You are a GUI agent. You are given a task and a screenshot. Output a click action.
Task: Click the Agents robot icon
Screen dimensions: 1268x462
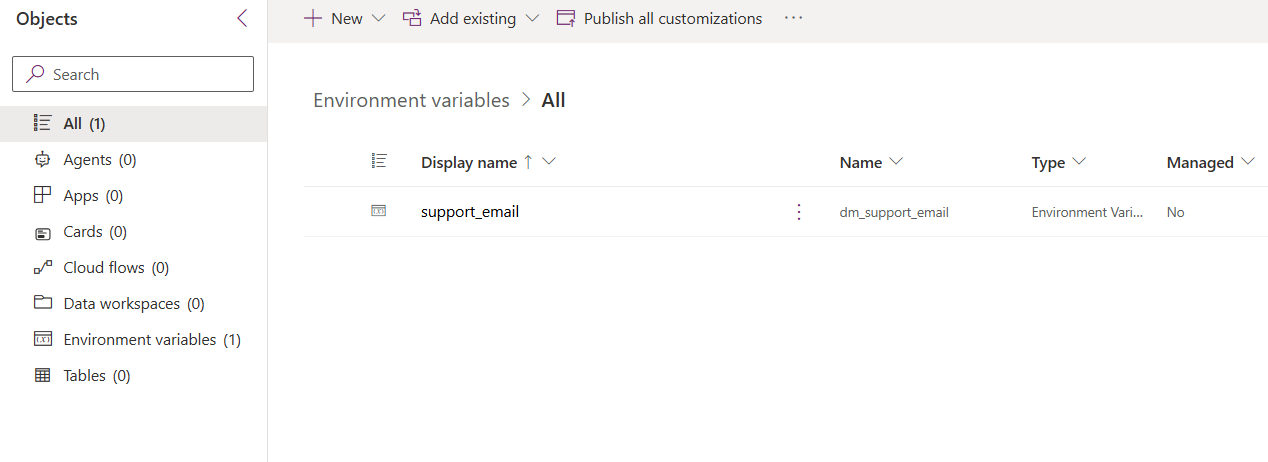point(42,159)
